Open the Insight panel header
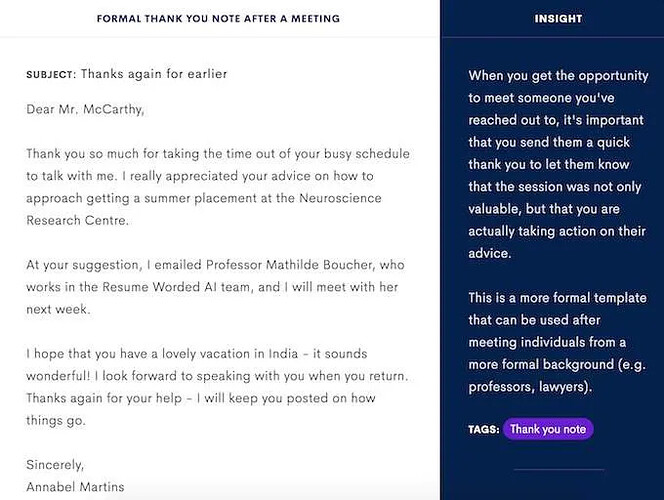This screenshot has height=500, width=664. coord(558,19)
